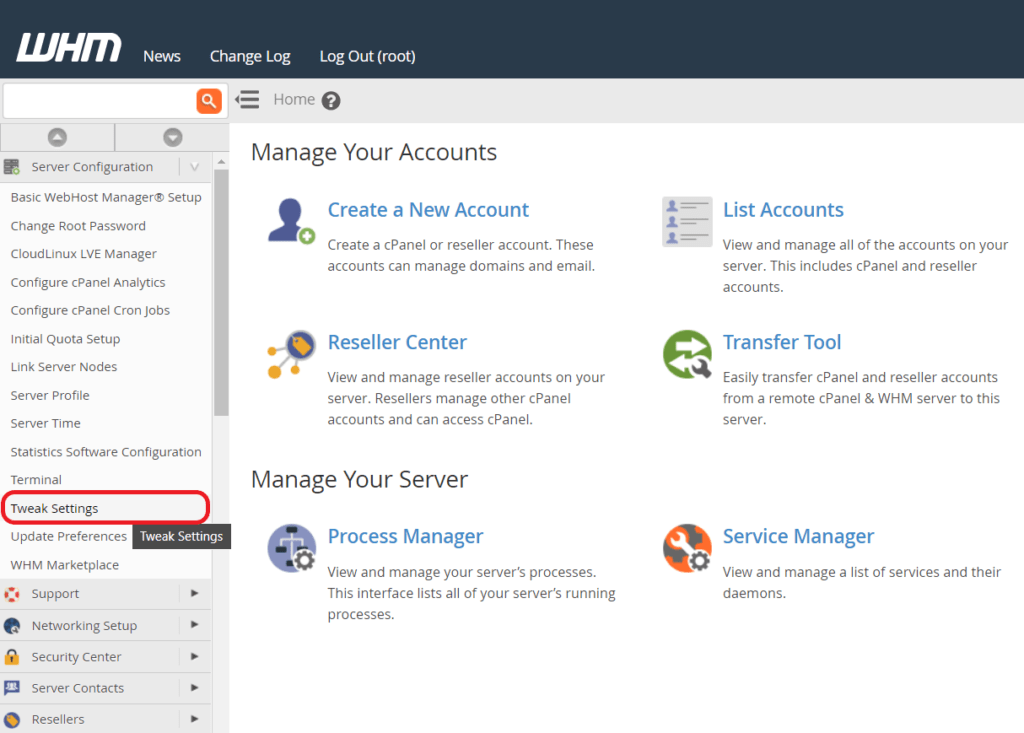Click the Process Manager diagram icon

(x=291, y=548)
